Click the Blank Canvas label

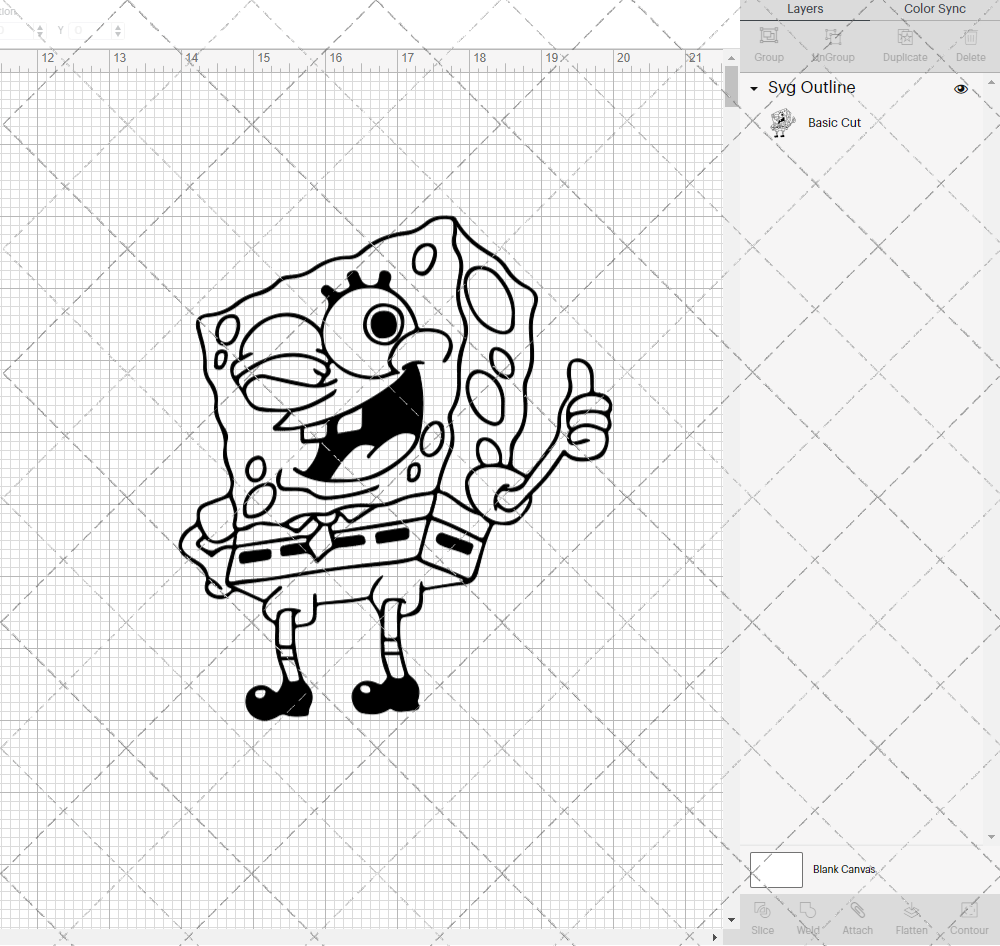845,869
